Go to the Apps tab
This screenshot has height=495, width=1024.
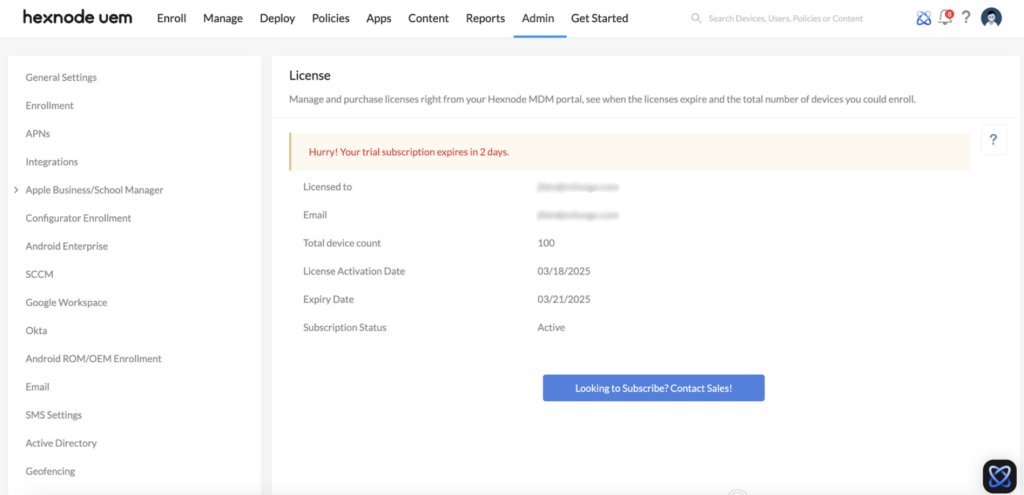(x=379, y=18)
